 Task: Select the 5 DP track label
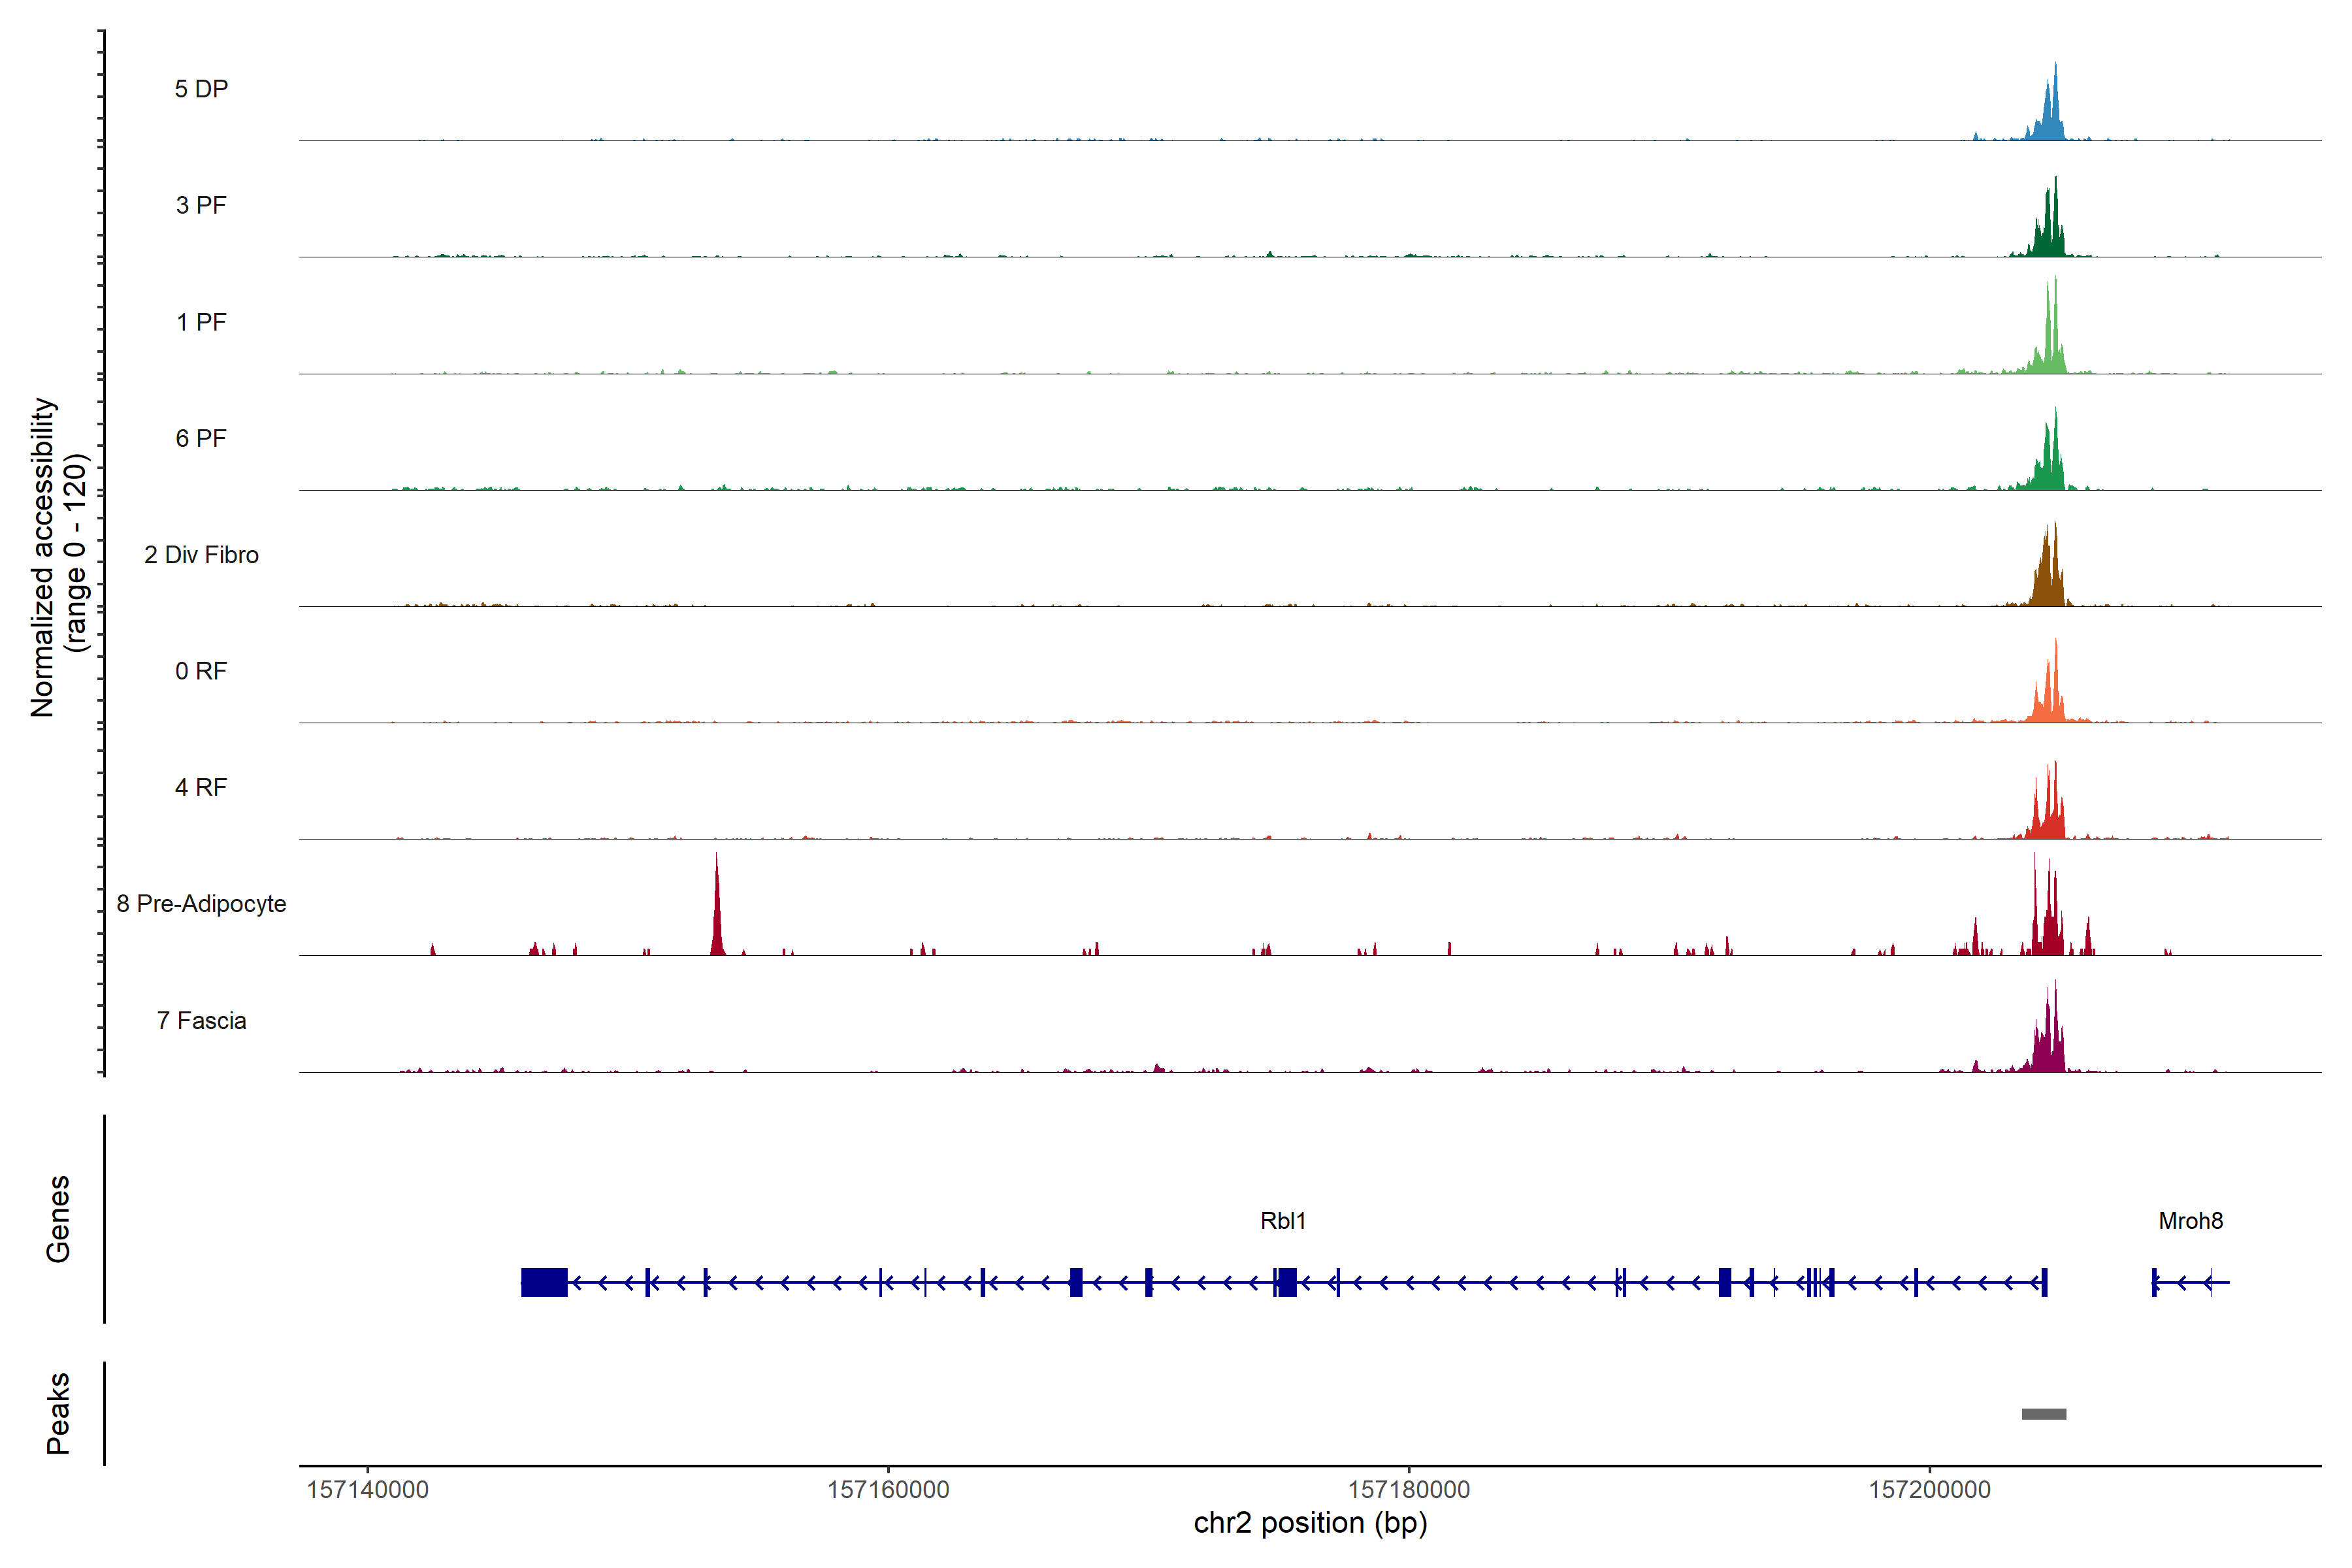pyautogui.click(x=201, y=89)
